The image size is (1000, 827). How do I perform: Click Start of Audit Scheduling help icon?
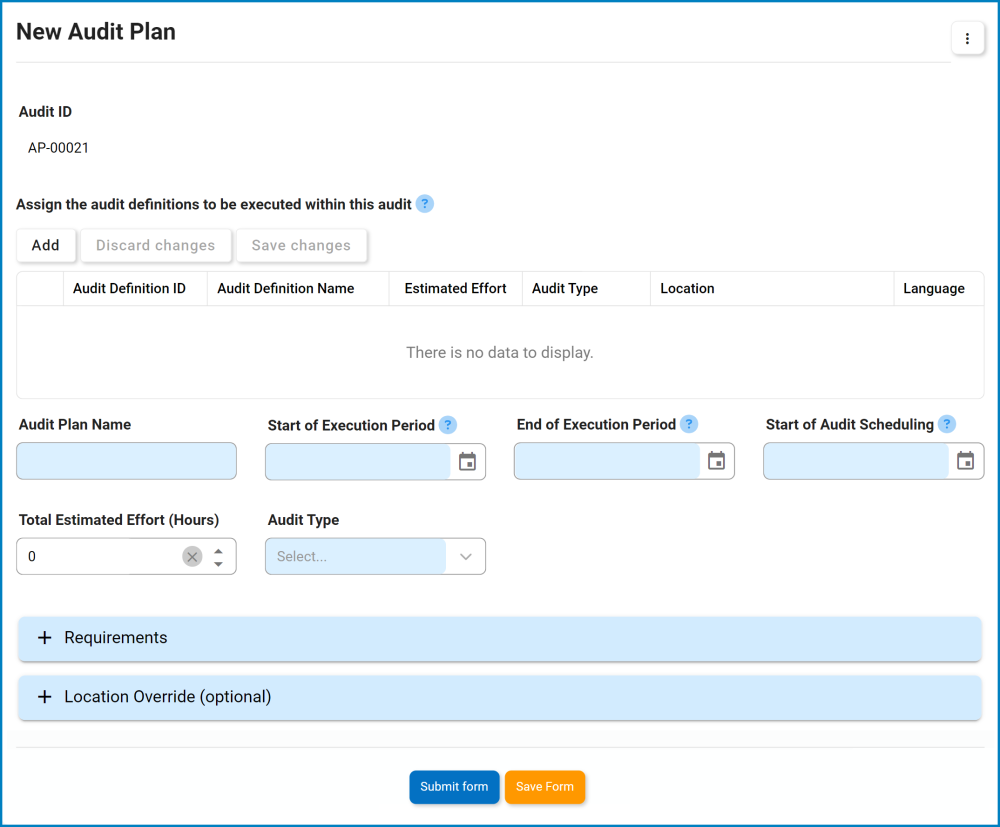tap(947, 424)
